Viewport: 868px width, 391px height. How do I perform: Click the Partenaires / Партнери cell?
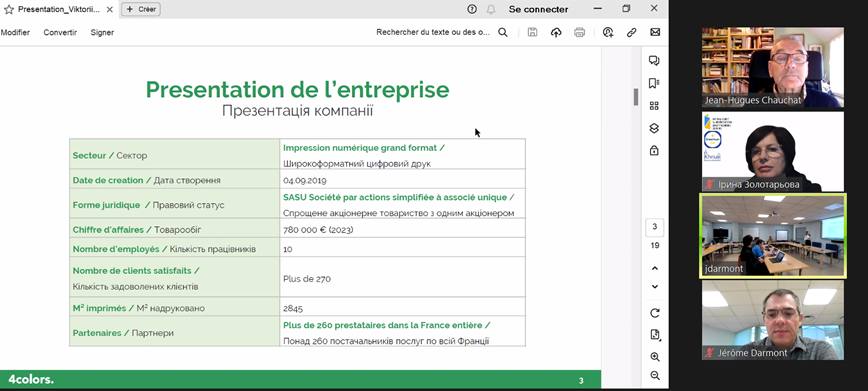pos(174,331)
